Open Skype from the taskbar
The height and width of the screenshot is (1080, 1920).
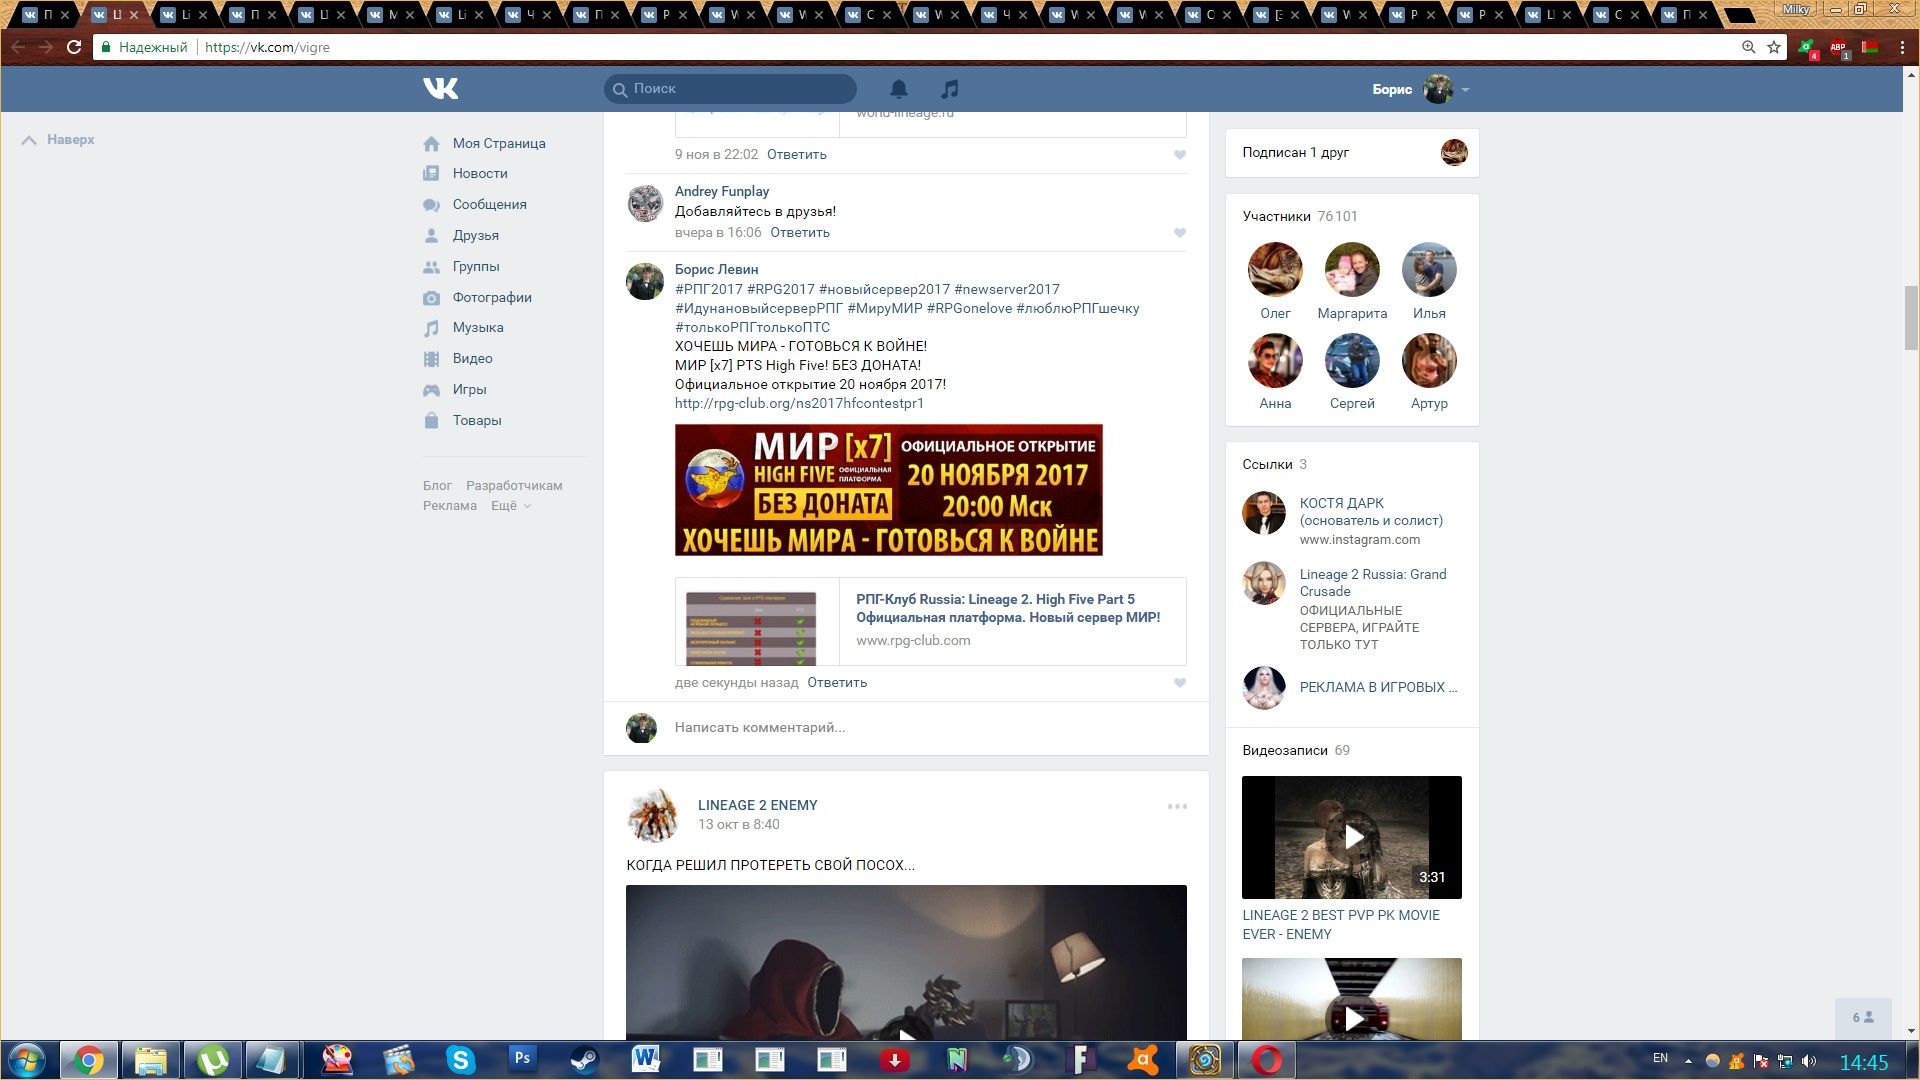(x=460, y=1059)
